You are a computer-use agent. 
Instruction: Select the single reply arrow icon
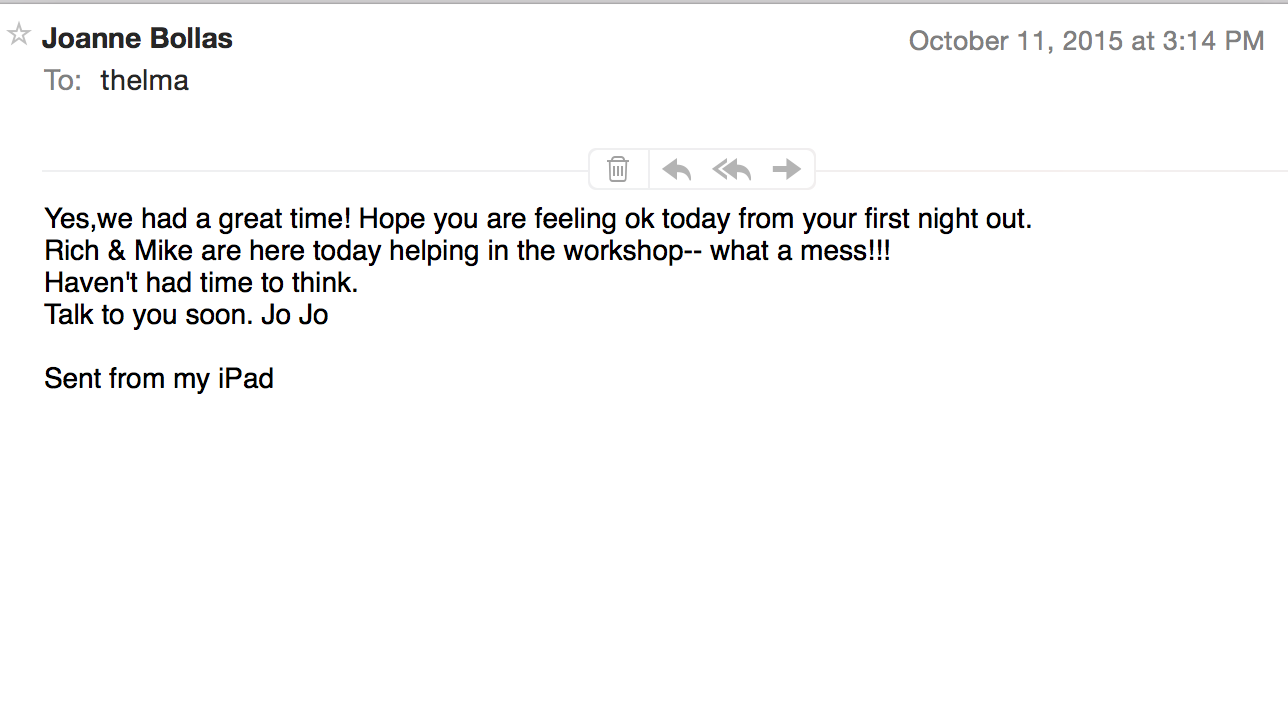[676, 168]
